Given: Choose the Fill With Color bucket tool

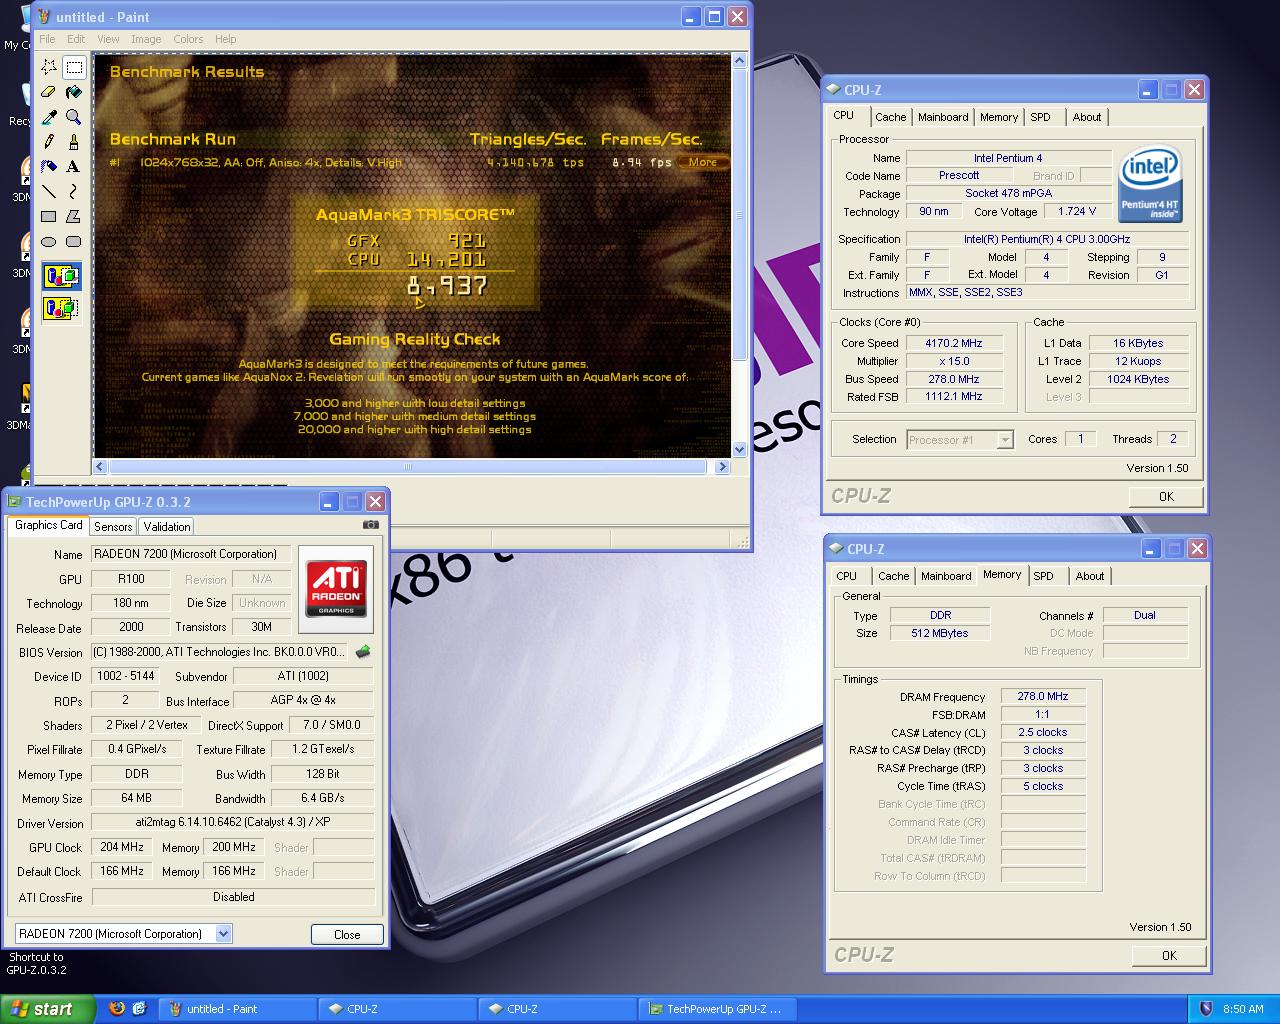Looking at the screenshot, I should coord(74,92).
